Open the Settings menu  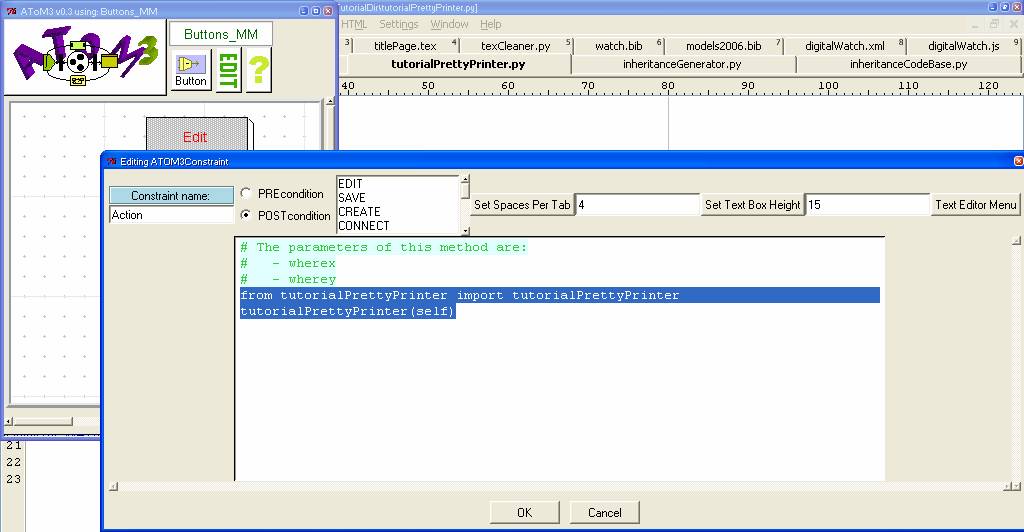398,24
